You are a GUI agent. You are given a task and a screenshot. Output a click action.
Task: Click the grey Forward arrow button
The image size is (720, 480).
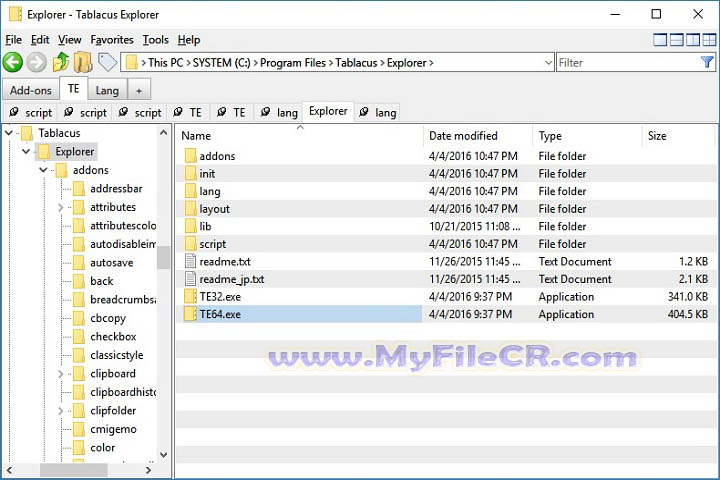36,62
